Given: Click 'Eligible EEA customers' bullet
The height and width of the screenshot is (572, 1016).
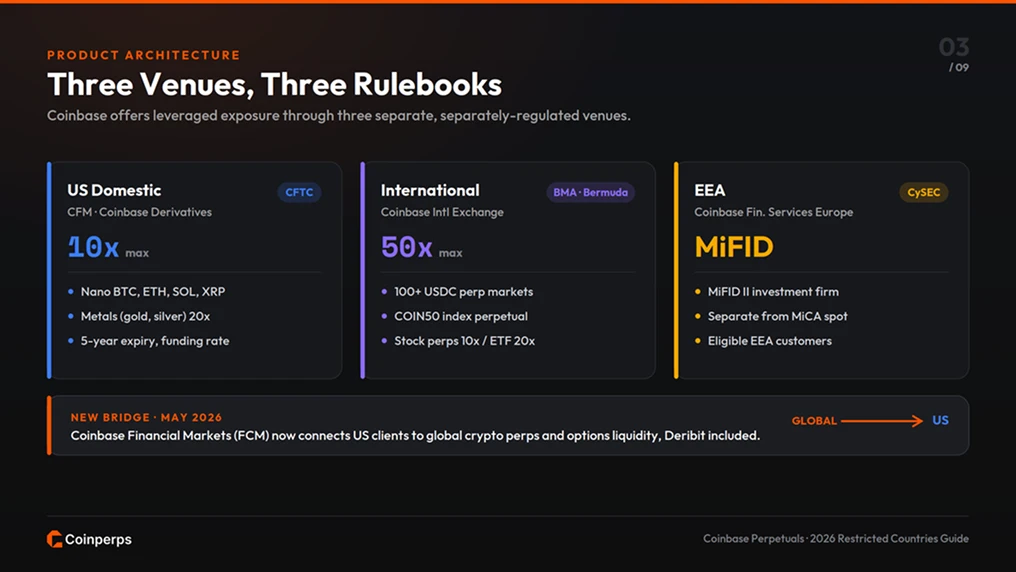Looking at the screenshot, I should (770, 341).
